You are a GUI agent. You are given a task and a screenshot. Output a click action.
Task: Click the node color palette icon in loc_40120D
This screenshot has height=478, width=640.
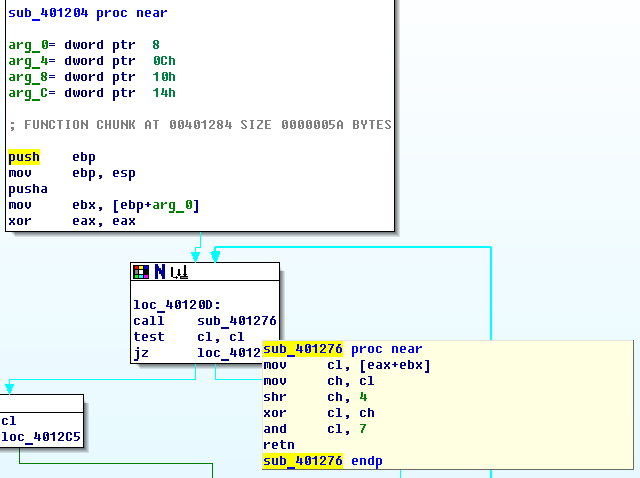(x=141, y=272)
